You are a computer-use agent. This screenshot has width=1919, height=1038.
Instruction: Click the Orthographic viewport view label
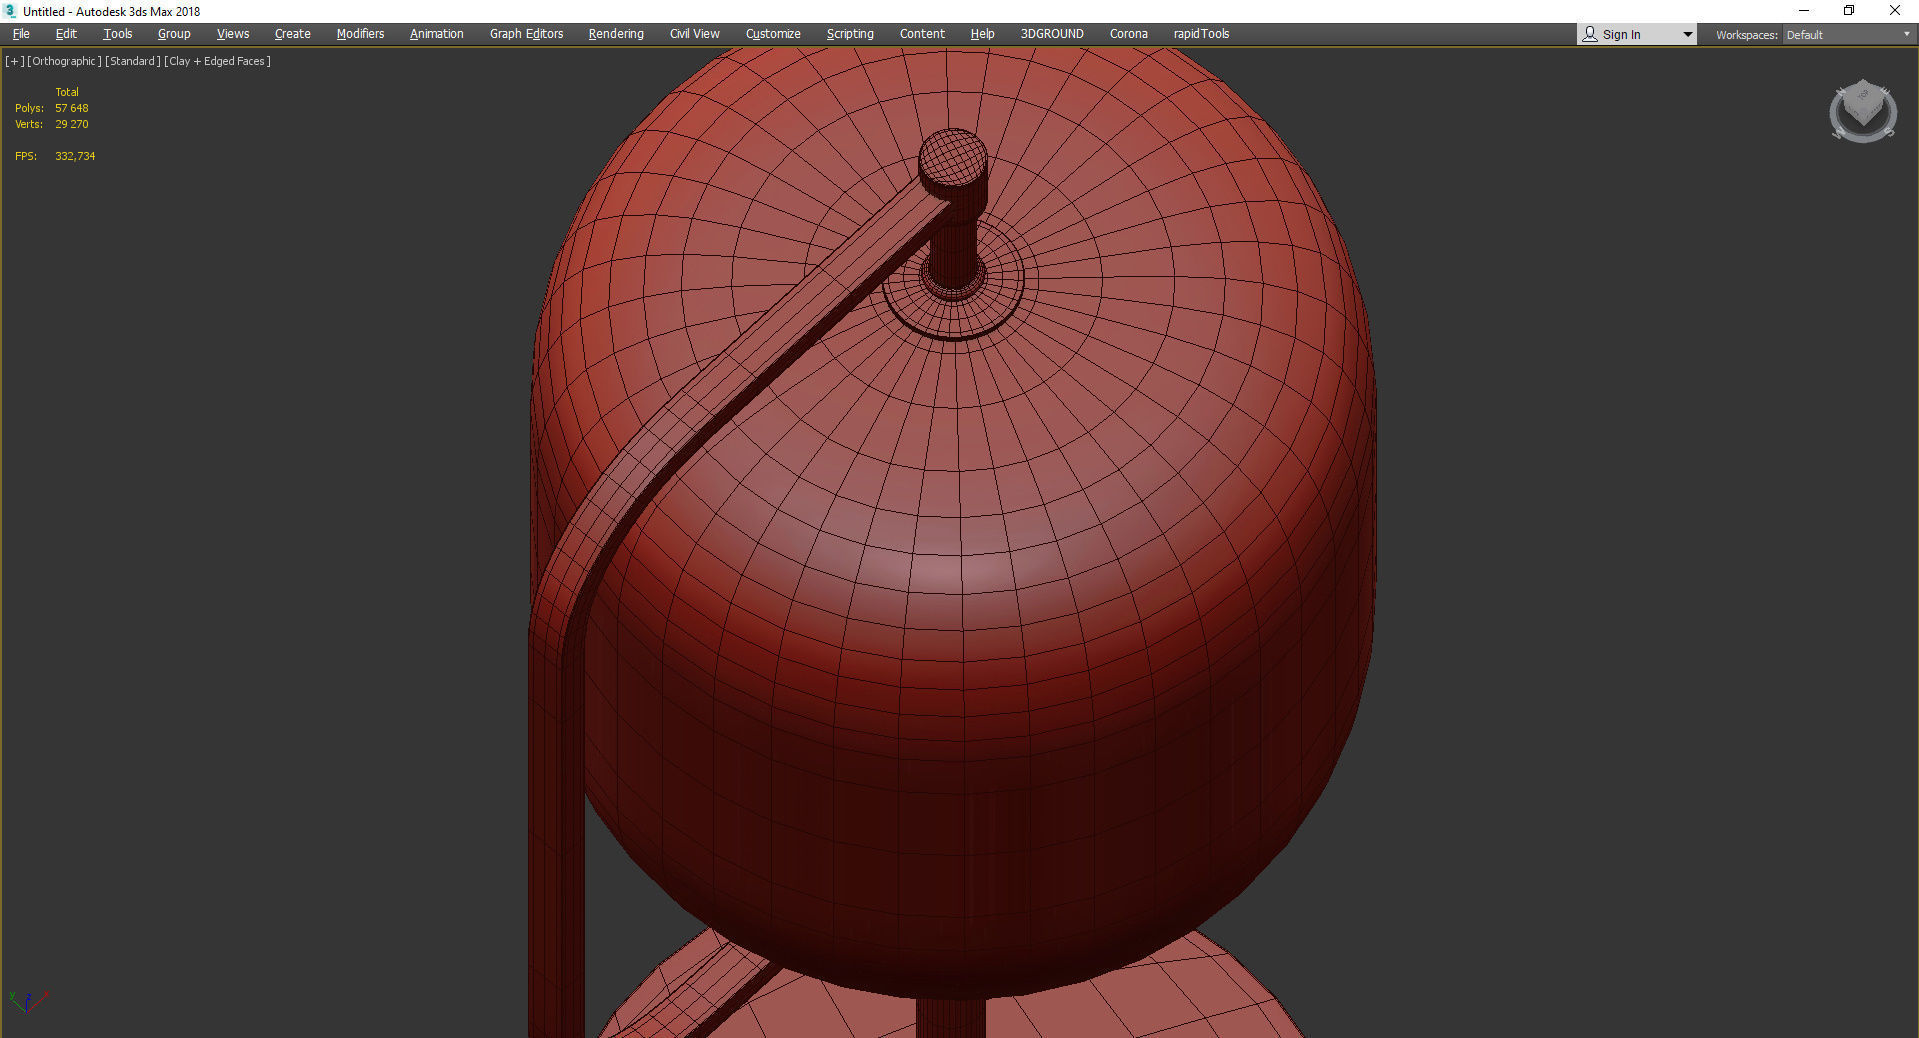click(64, 61)
